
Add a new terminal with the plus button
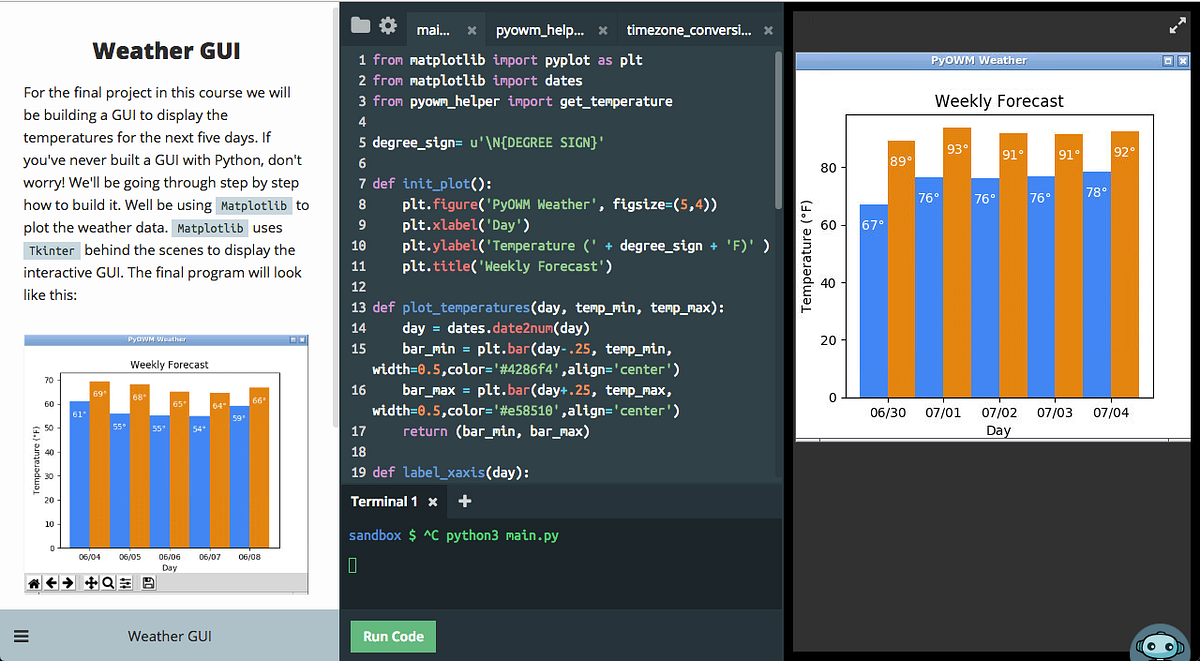tap(463, 502)
